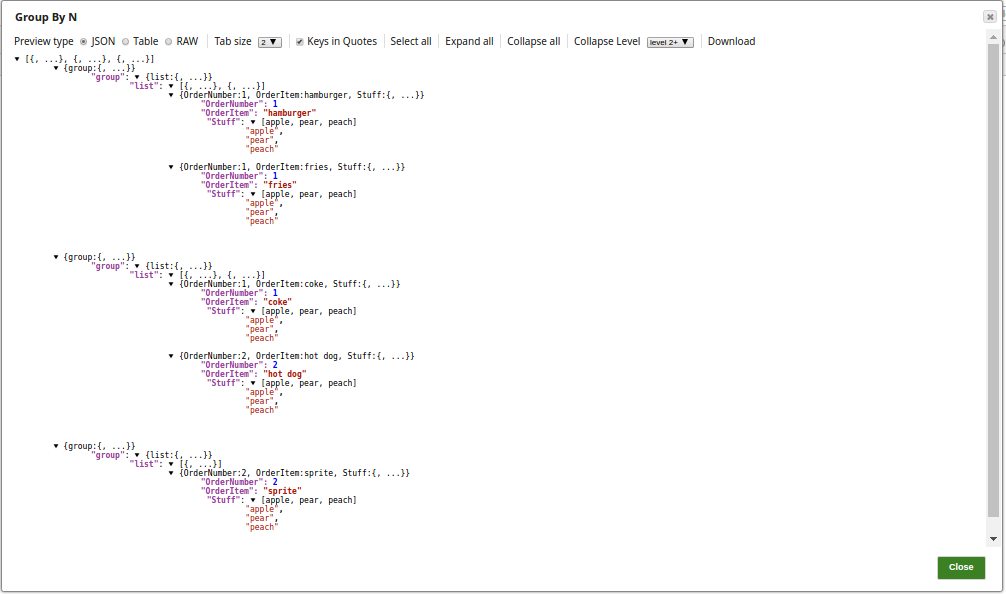This screenshot has width=1006, height=595.
Task: Click Collapse all in the toolbar
Action: tap(533, 41)
